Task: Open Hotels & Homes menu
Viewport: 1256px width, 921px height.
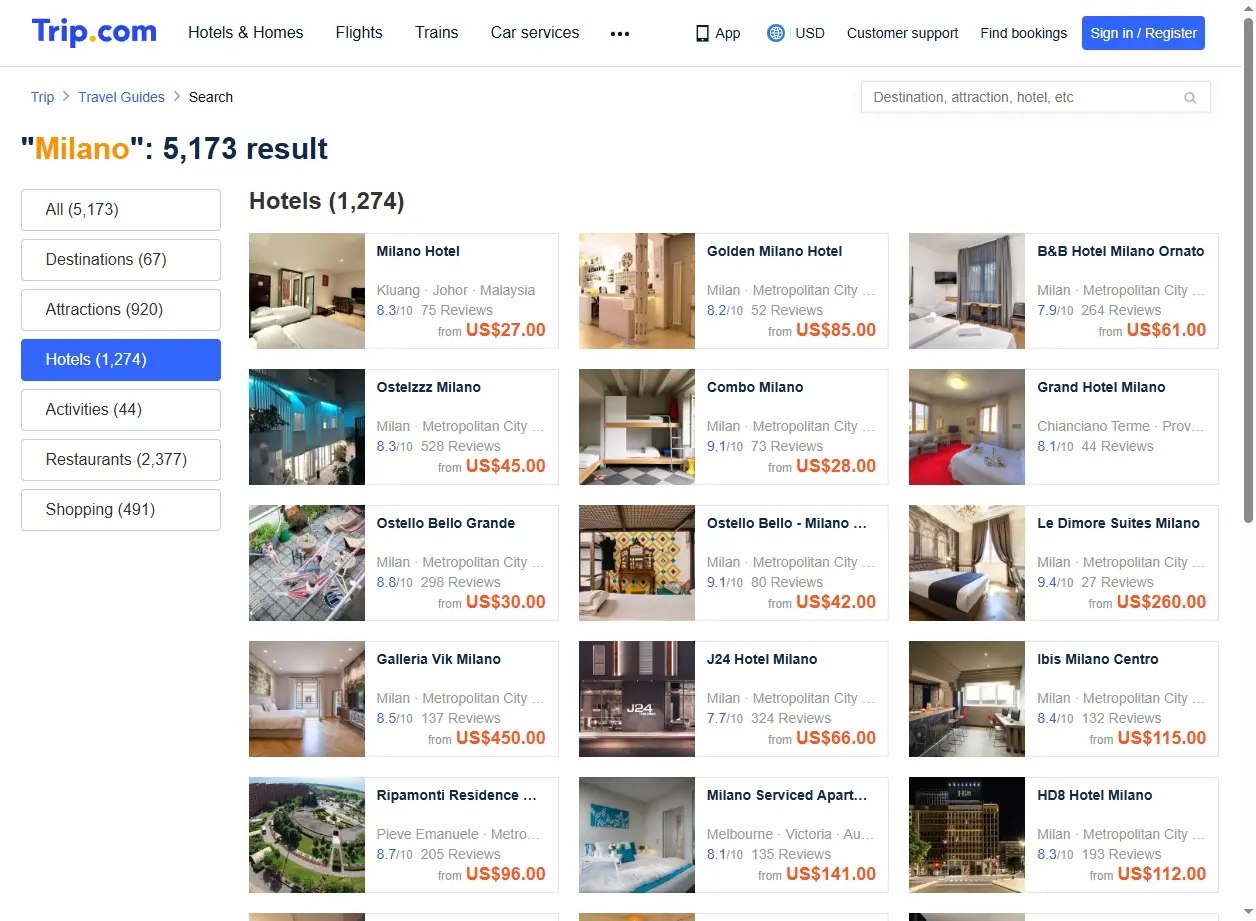Action: [246, 32]
